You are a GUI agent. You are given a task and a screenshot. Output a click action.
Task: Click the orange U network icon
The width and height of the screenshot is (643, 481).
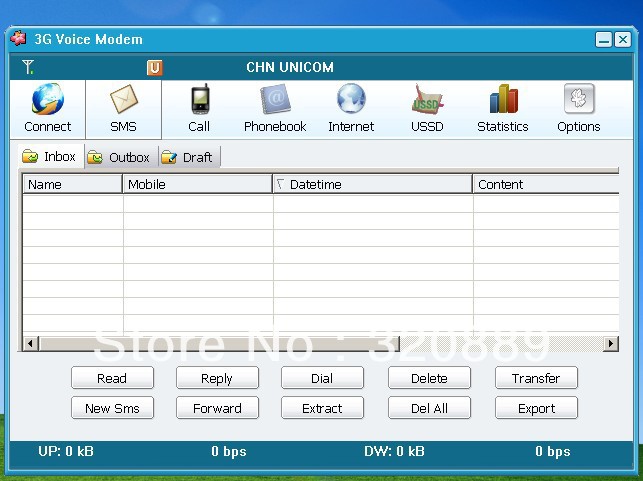coord(155,68)
